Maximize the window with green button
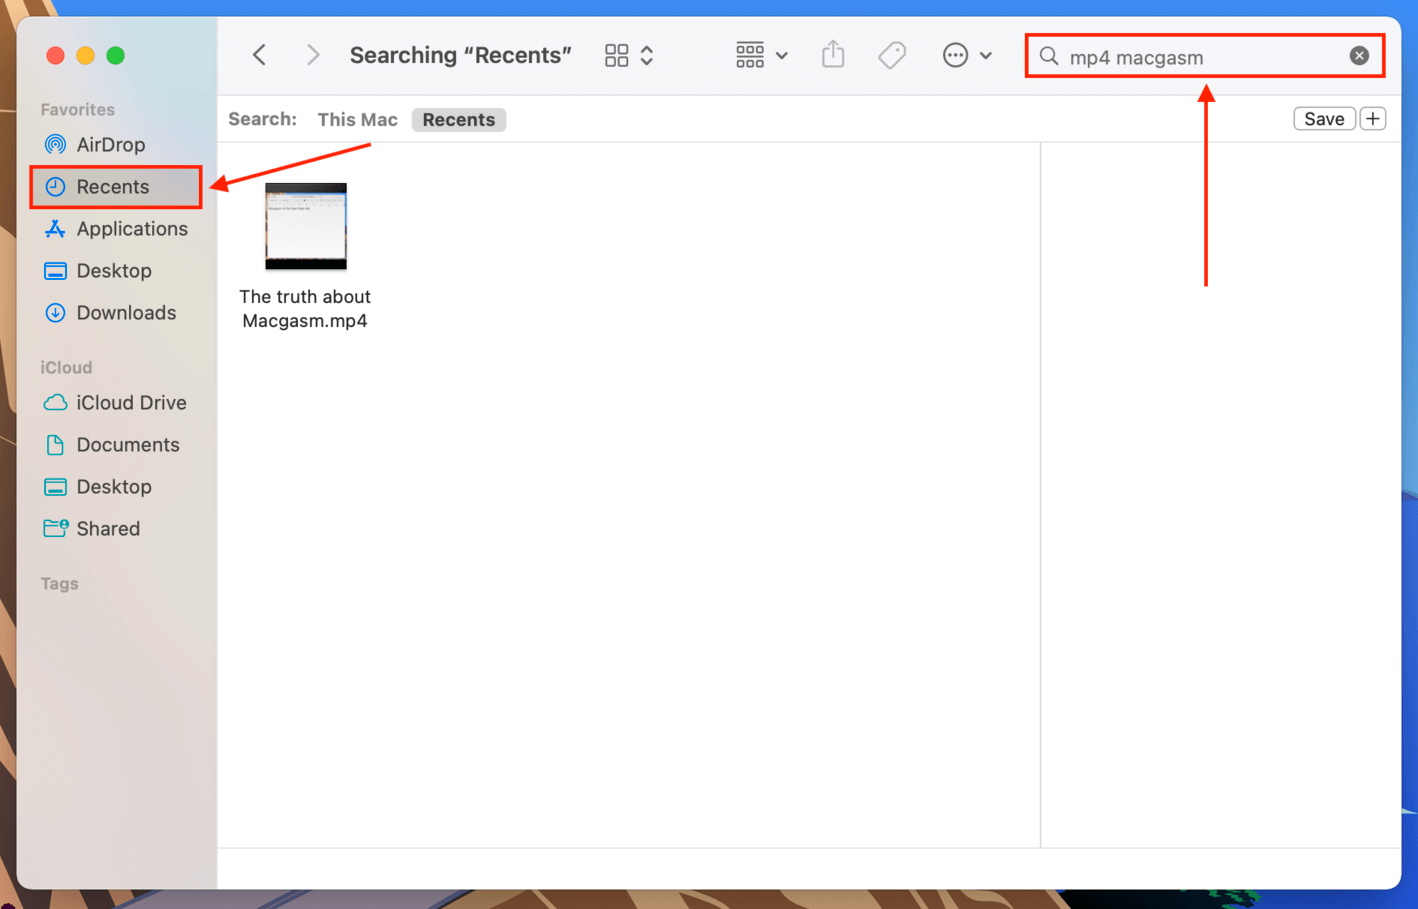1418x909 pixels. coord(115,55)
